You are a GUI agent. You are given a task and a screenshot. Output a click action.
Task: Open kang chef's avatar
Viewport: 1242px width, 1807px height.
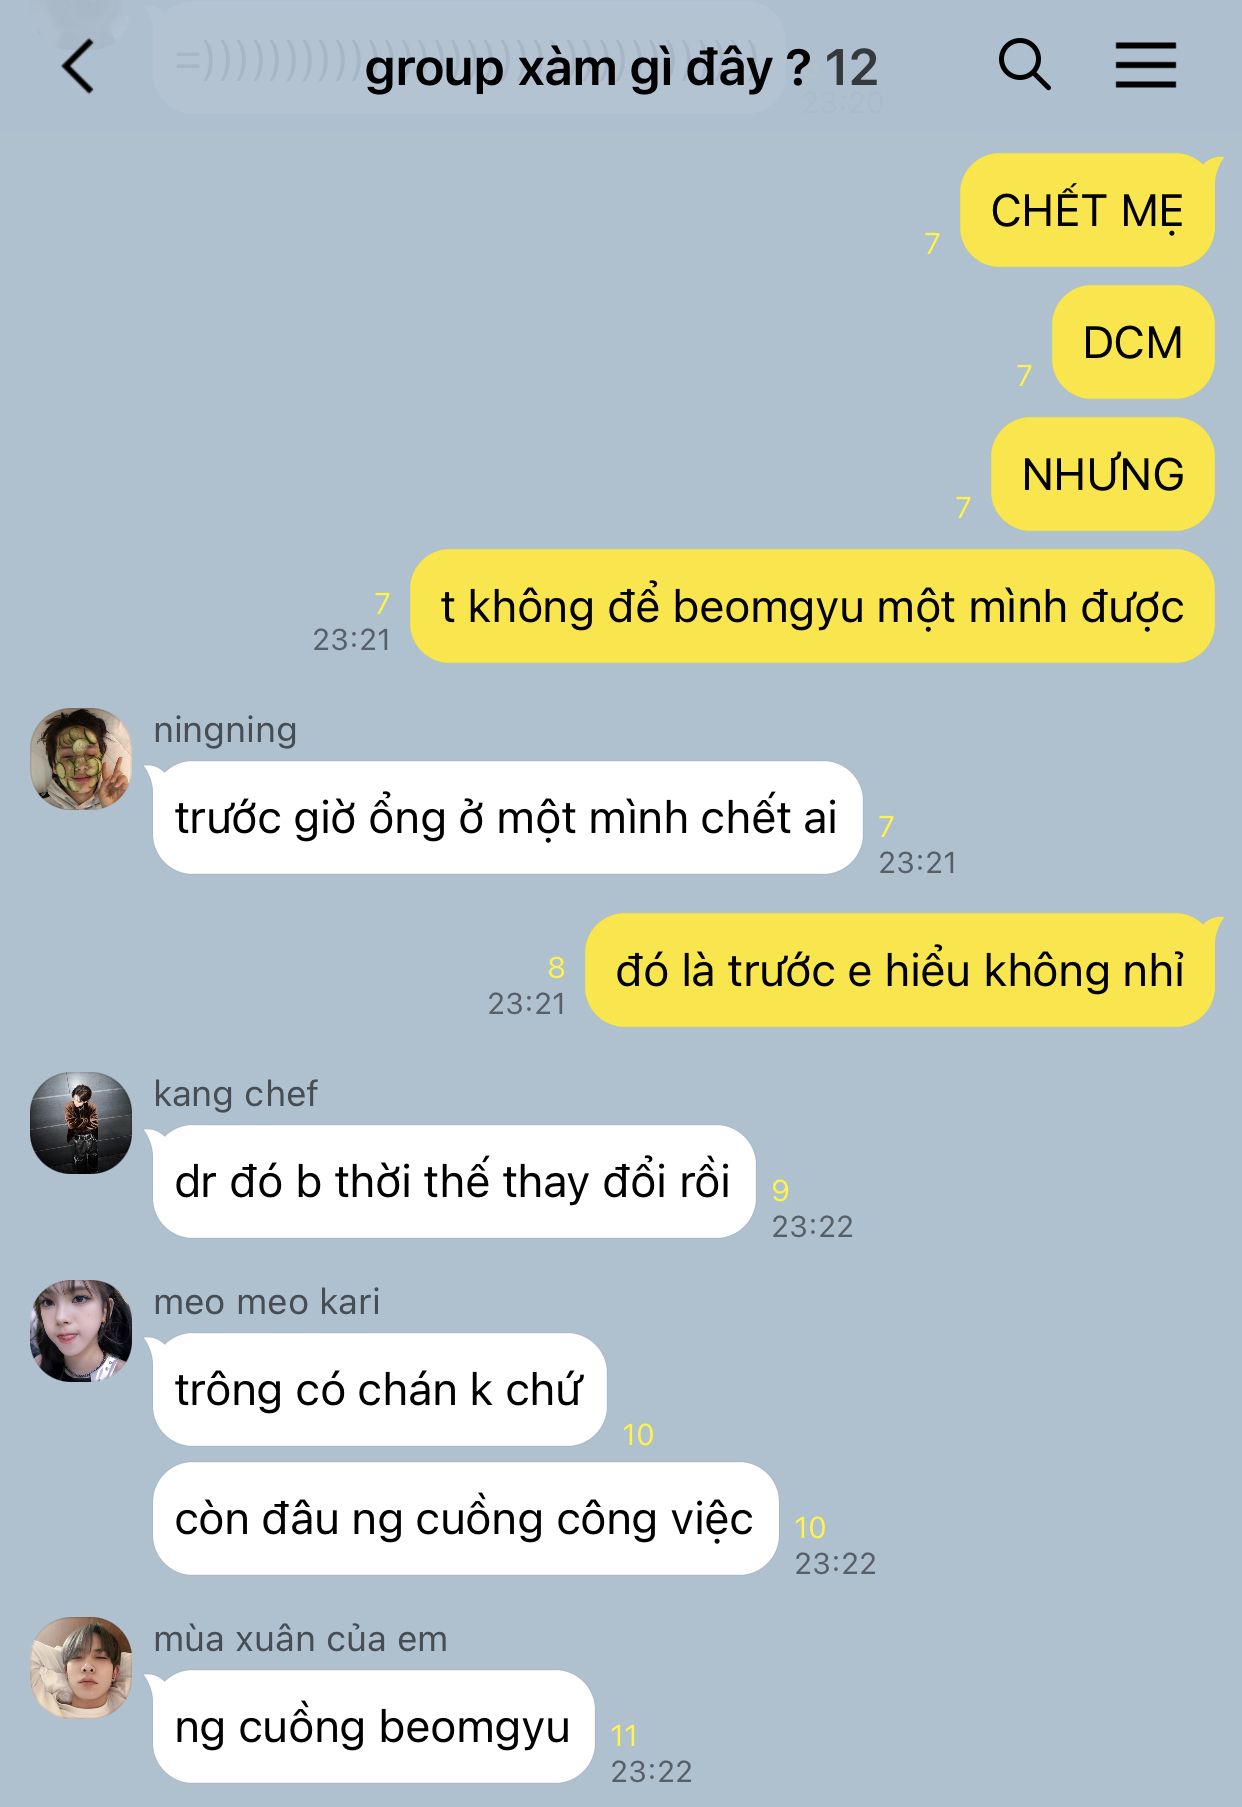[81, 1123]
